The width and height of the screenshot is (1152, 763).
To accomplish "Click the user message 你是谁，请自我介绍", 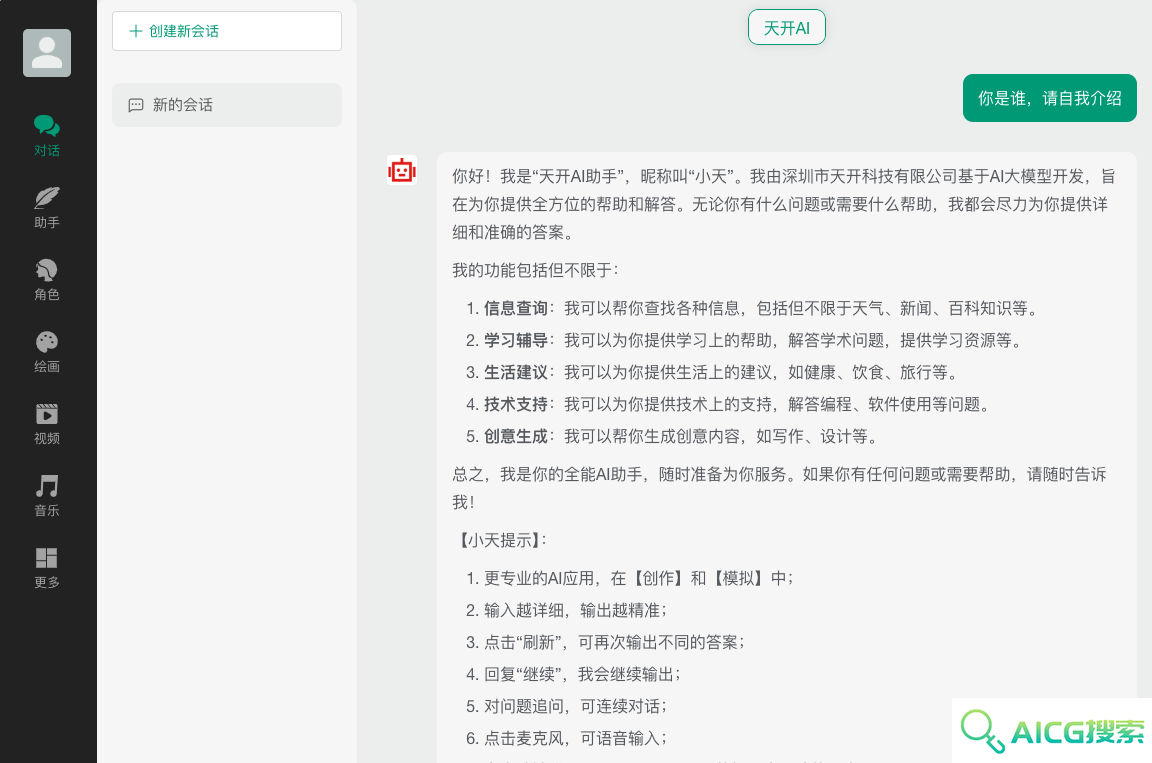I will coord(1049,98).
